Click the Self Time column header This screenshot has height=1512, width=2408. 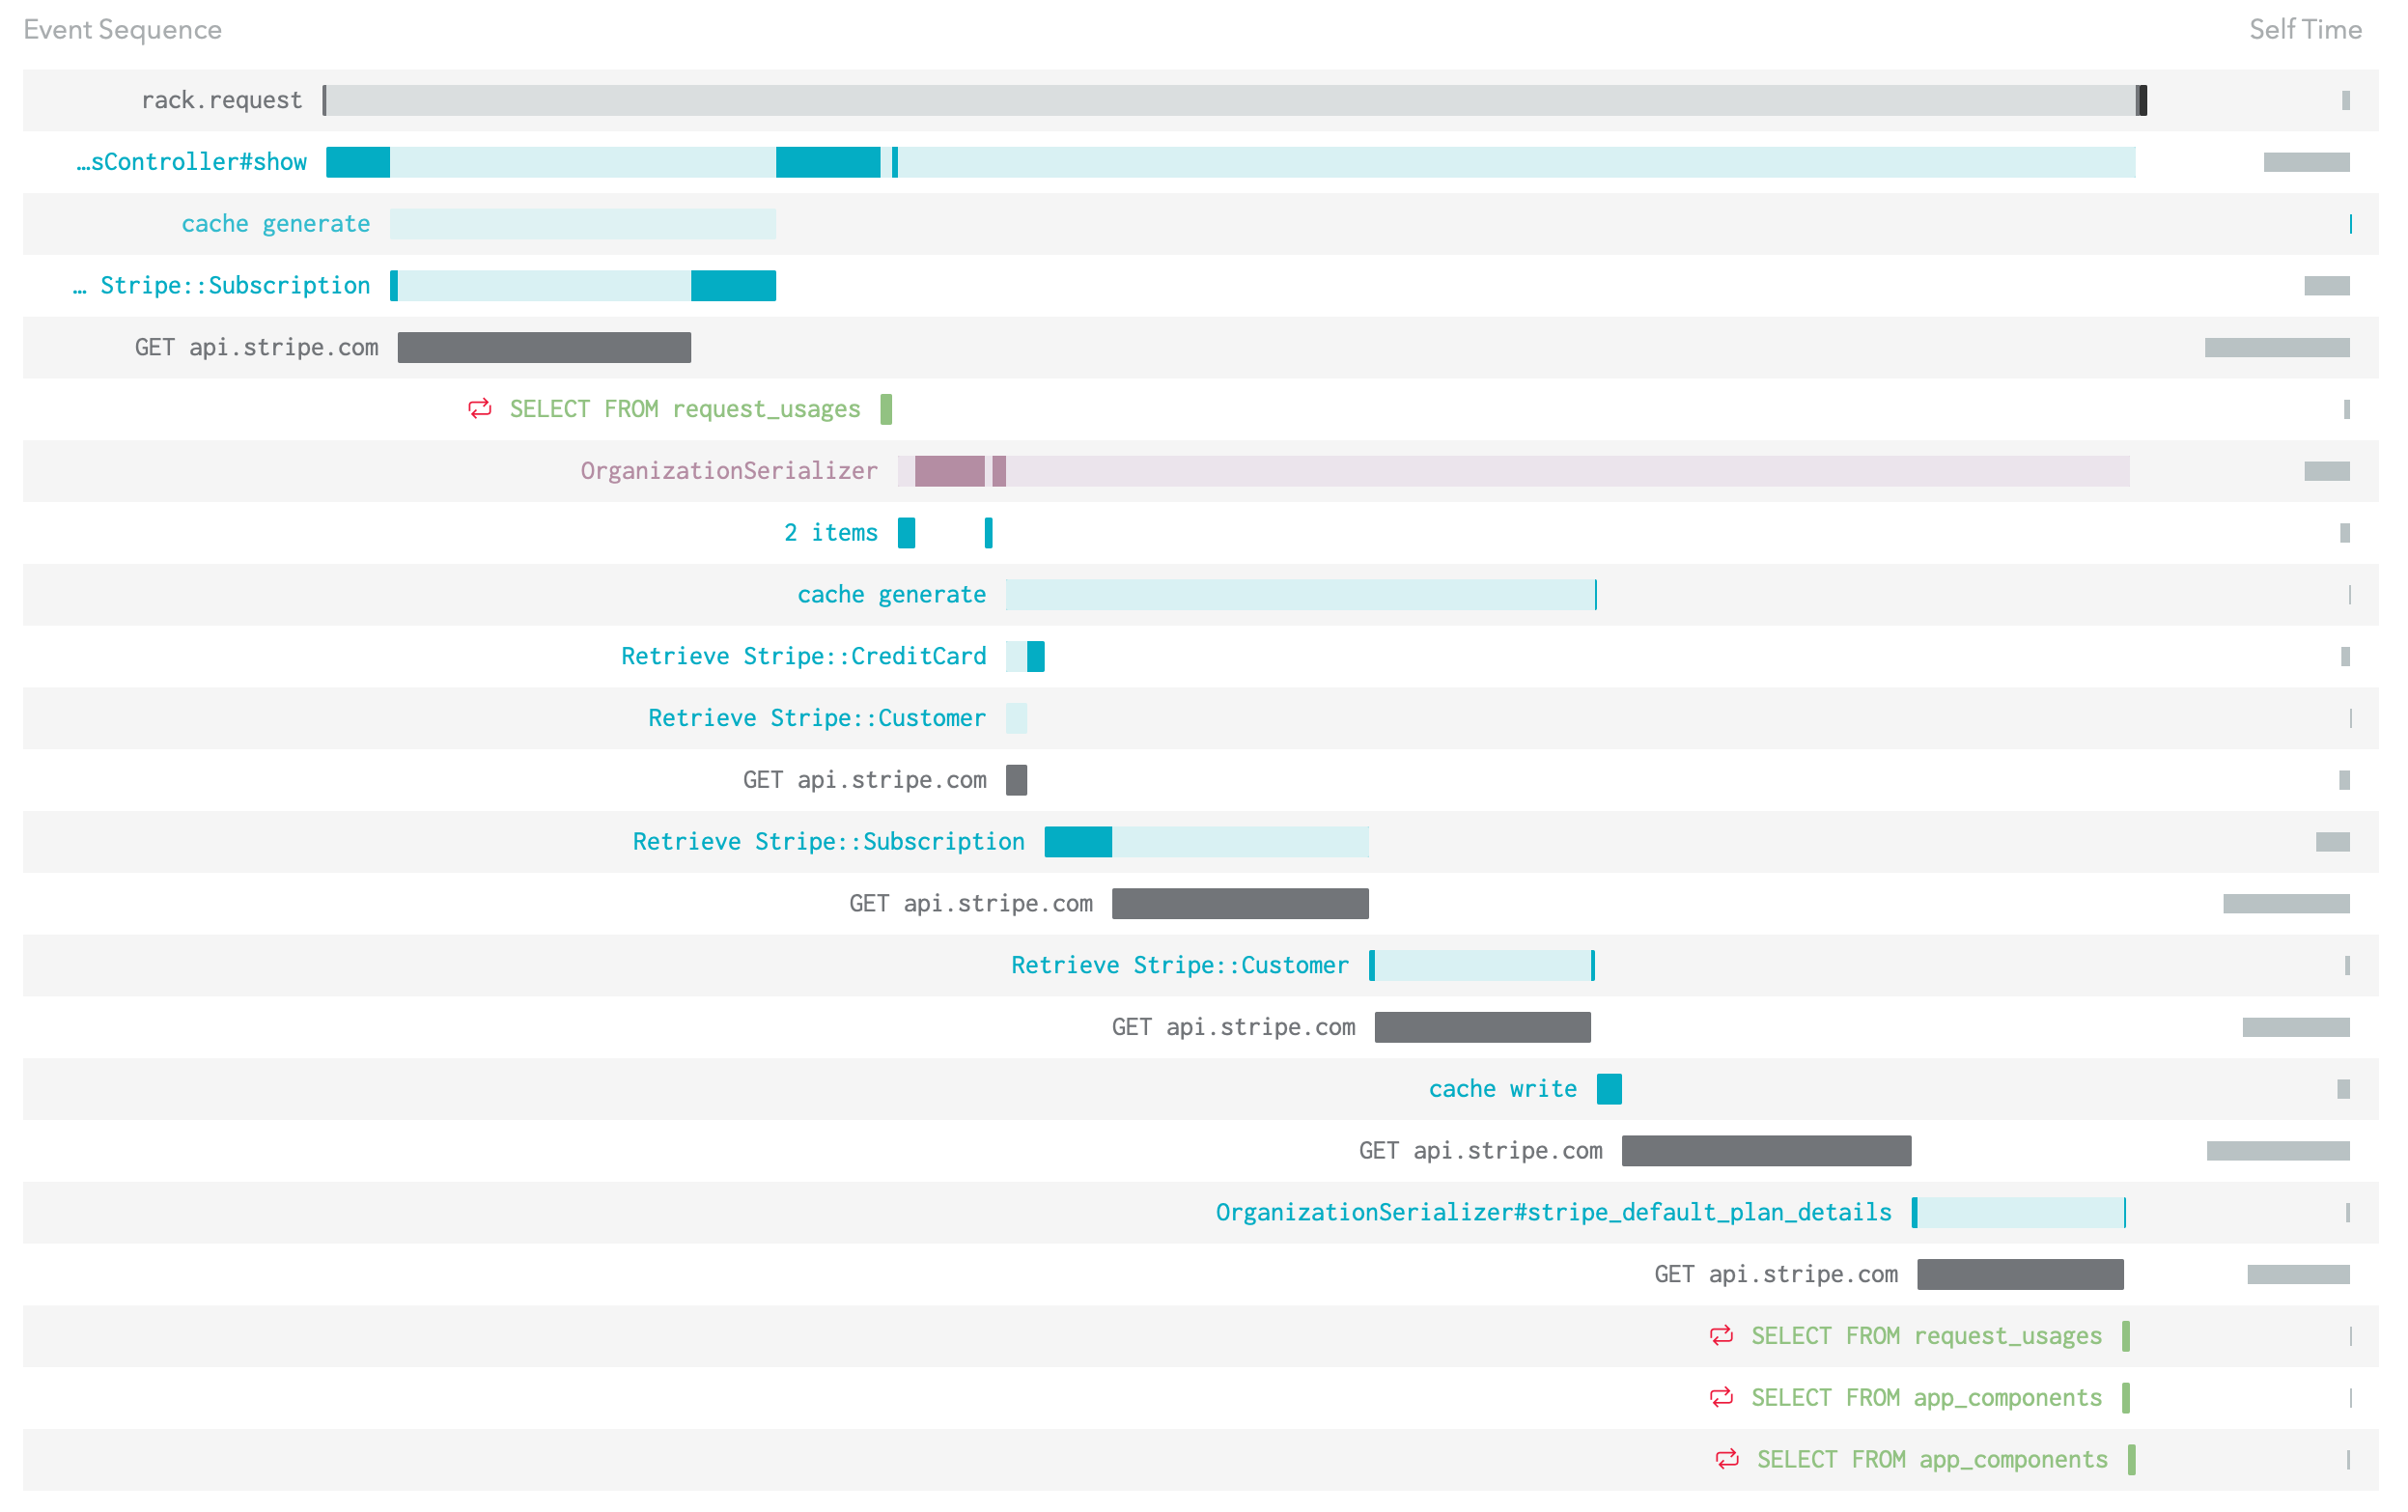[x=2305, y=29]
